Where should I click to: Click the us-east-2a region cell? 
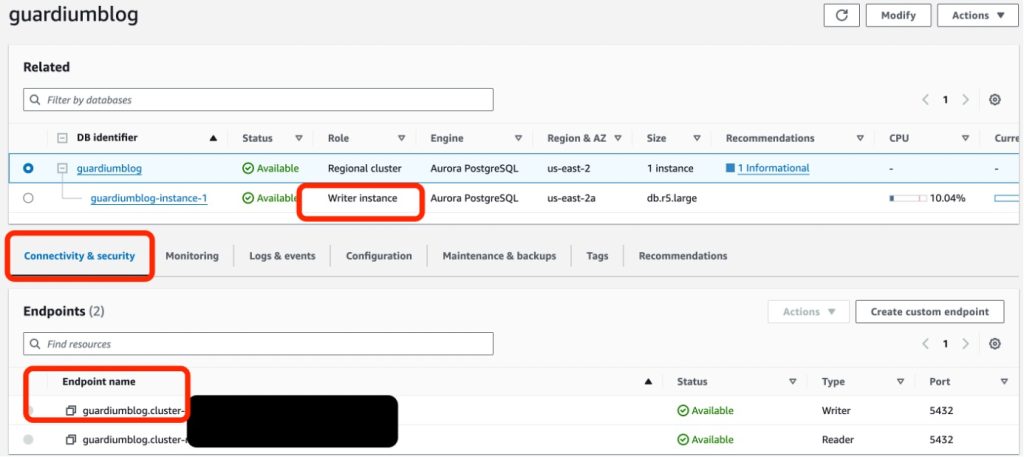pos(571,198)
